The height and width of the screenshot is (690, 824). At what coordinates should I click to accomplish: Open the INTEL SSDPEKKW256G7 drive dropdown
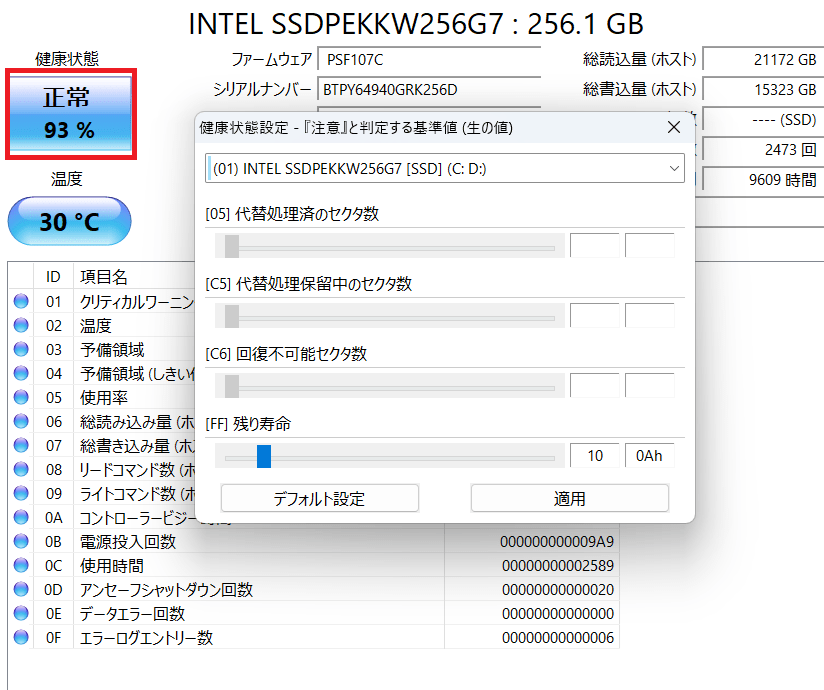444,169
